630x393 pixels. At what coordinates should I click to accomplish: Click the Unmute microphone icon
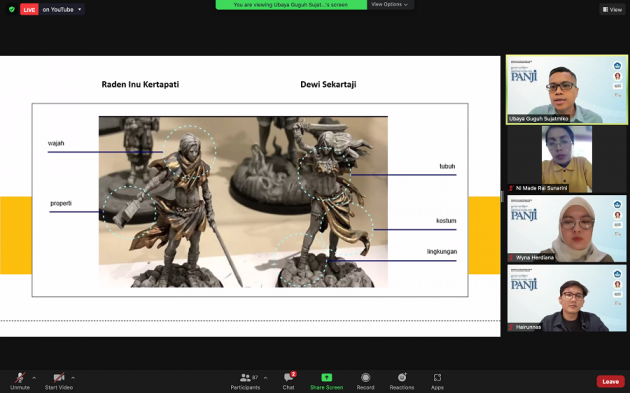pos(20,378)
